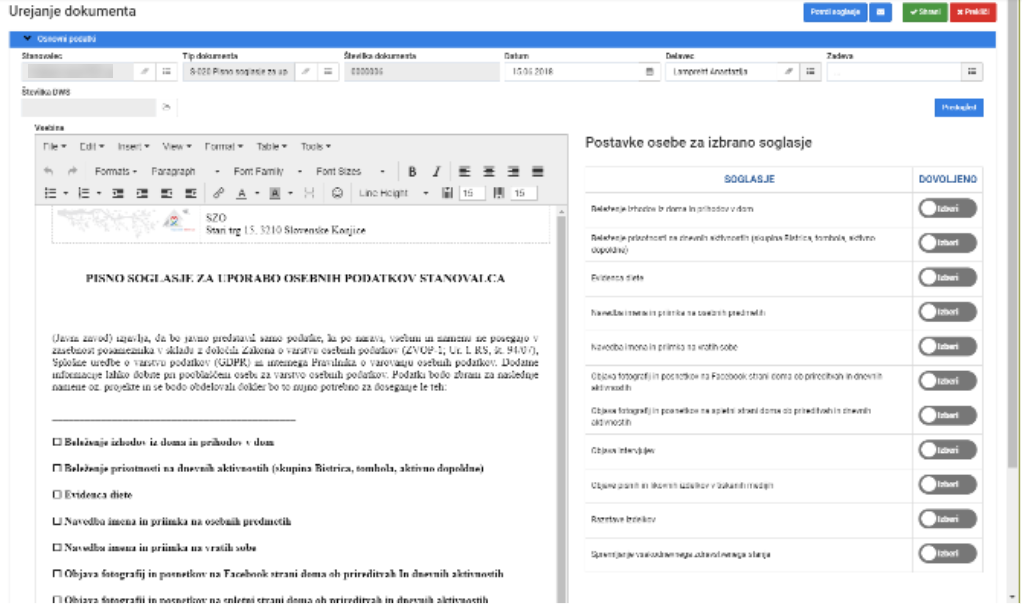Screen dimensions: 1022x607
Task: Open background color picker arrow
Action: click(291, 194)
